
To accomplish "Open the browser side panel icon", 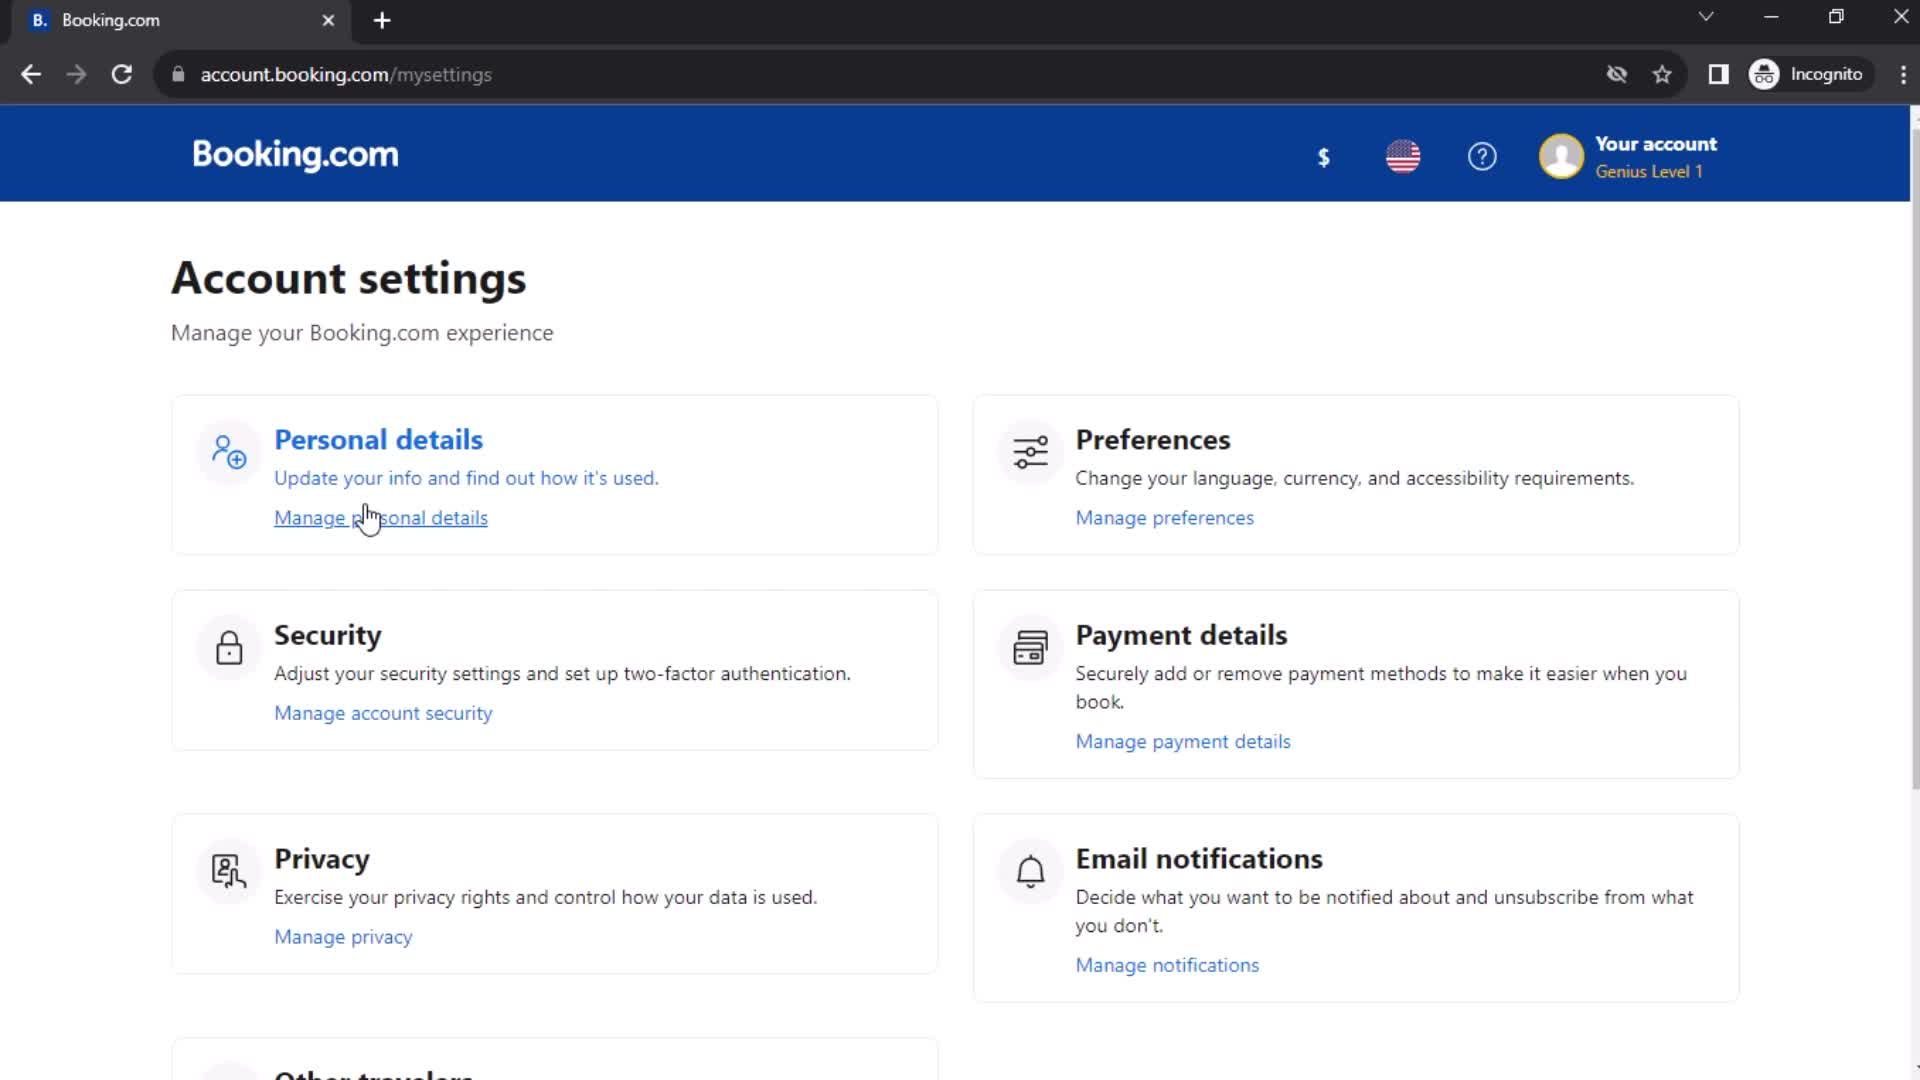I will tap(1718, 74).
